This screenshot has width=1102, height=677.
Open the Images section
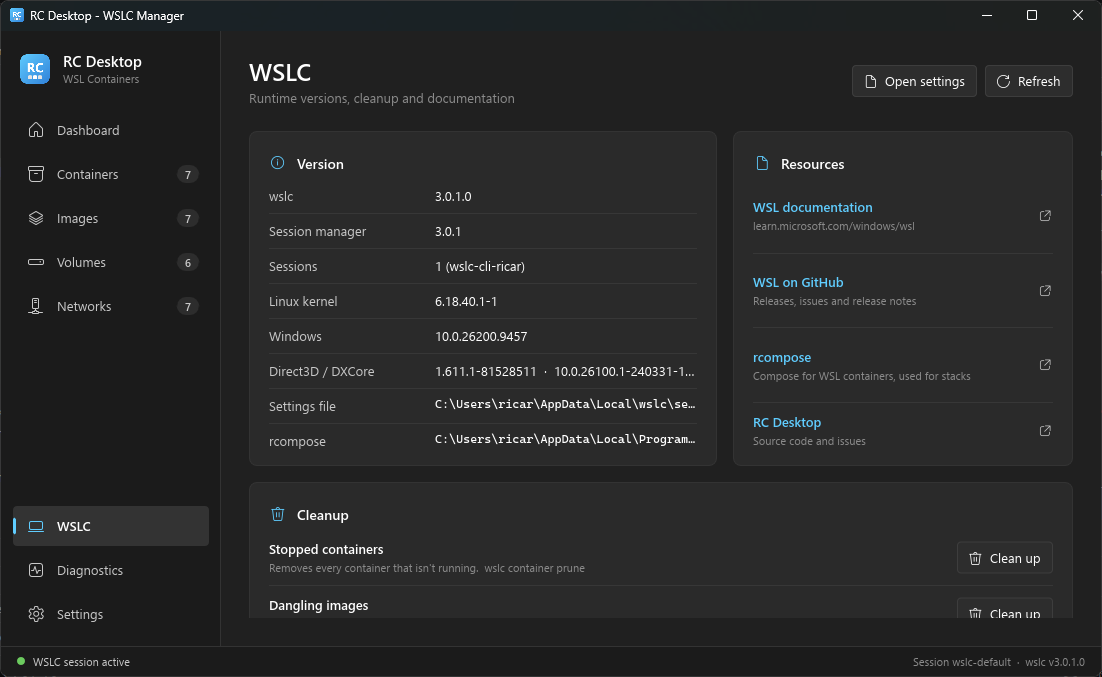click(x=111, y=219)
